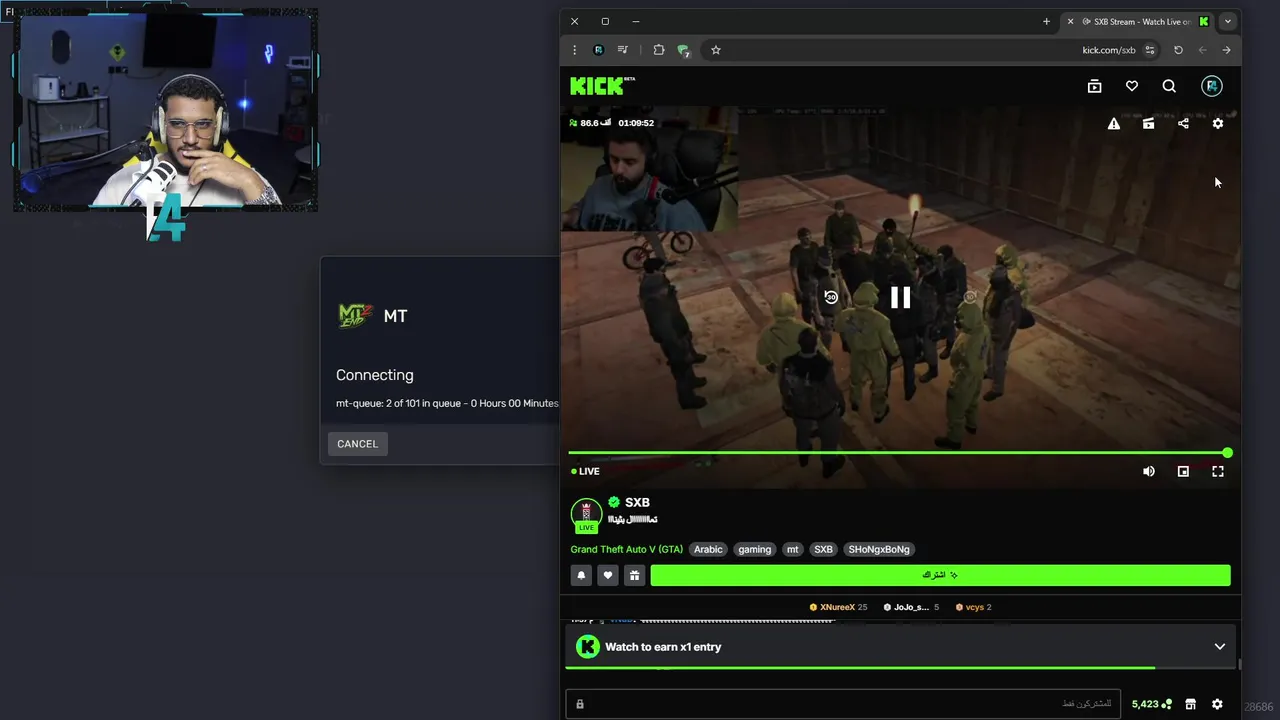Open video player settings gear
1280x720 pixels.
pyautogui.click(x=1218, y=123)
